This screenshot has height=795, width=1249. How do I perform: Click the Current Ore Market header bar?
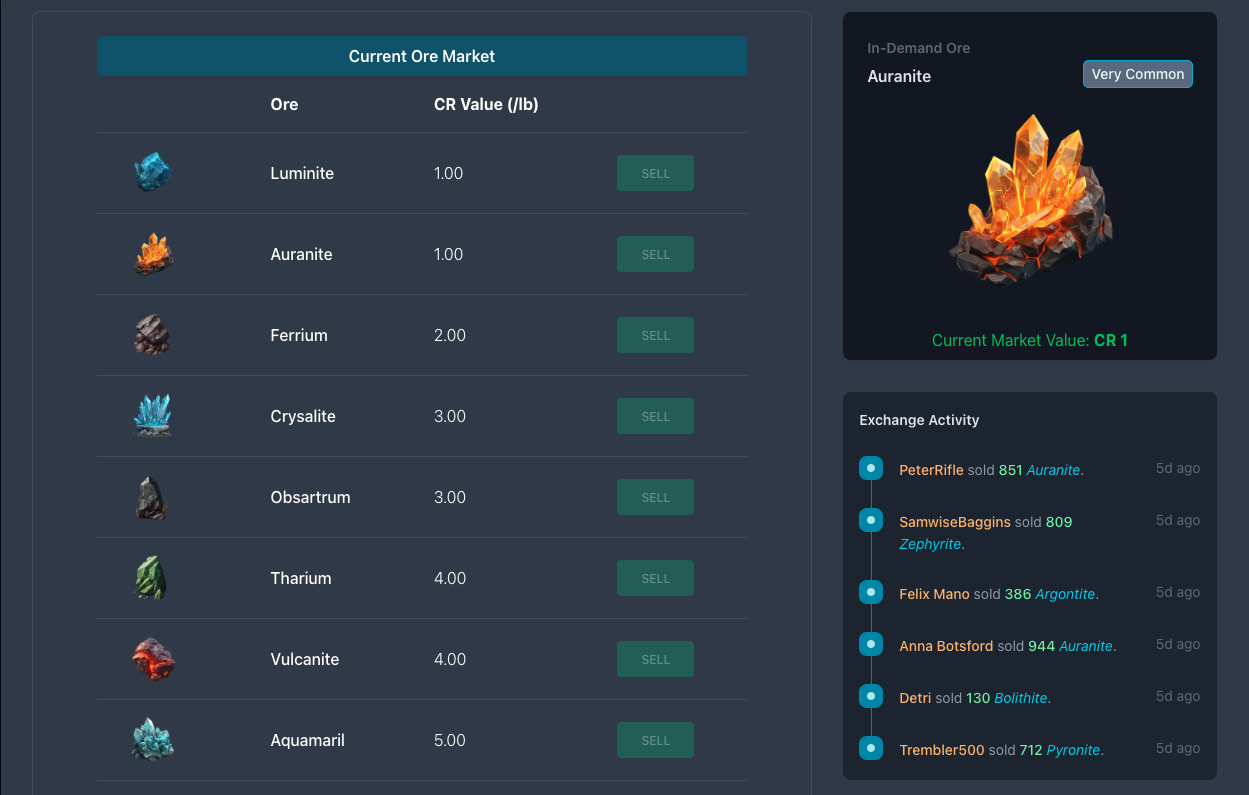[422, 56]
